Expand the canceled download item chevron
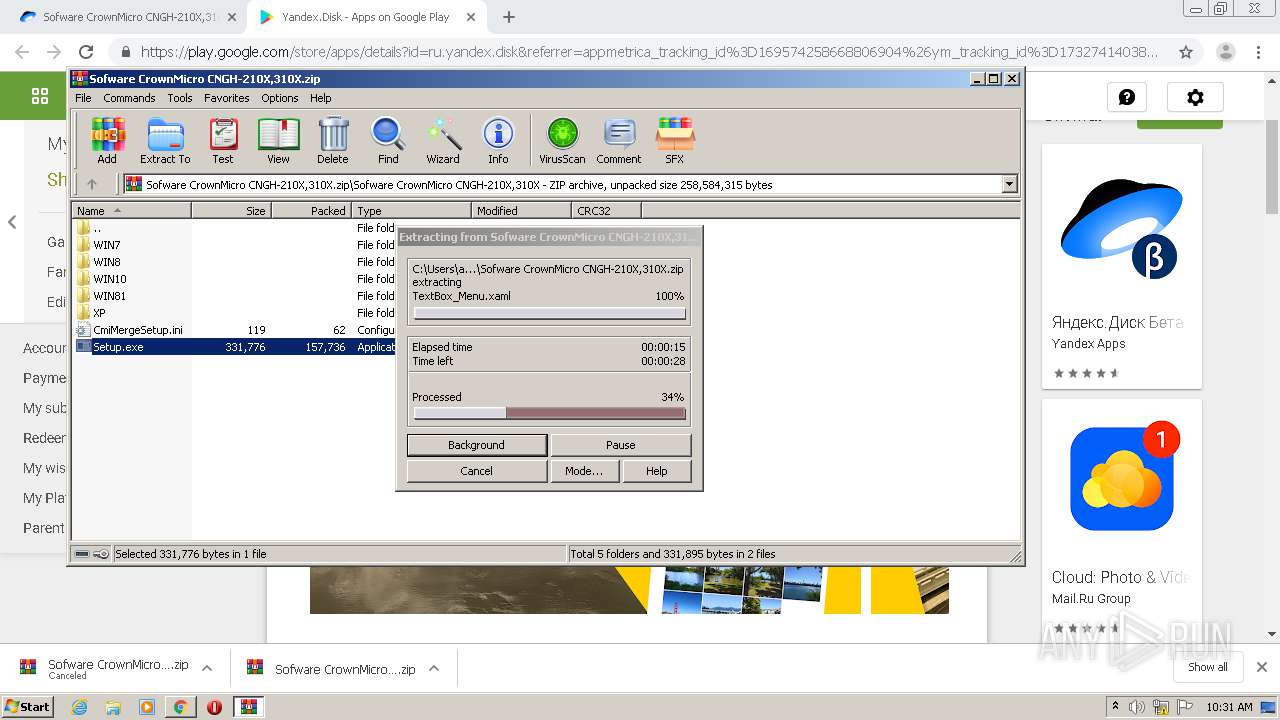The width and height of the screenshot is (1280, 720). (x=207, y=668)
